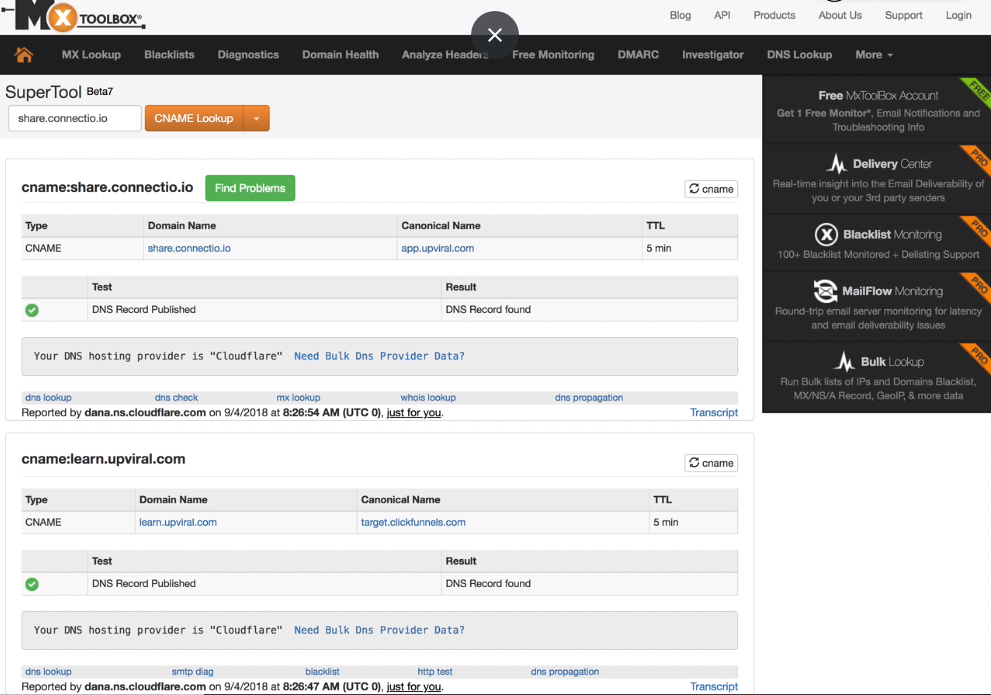Open the Free MxToolBox Account banner
Screen dimensions: 991x695
[x=877, y=110]
